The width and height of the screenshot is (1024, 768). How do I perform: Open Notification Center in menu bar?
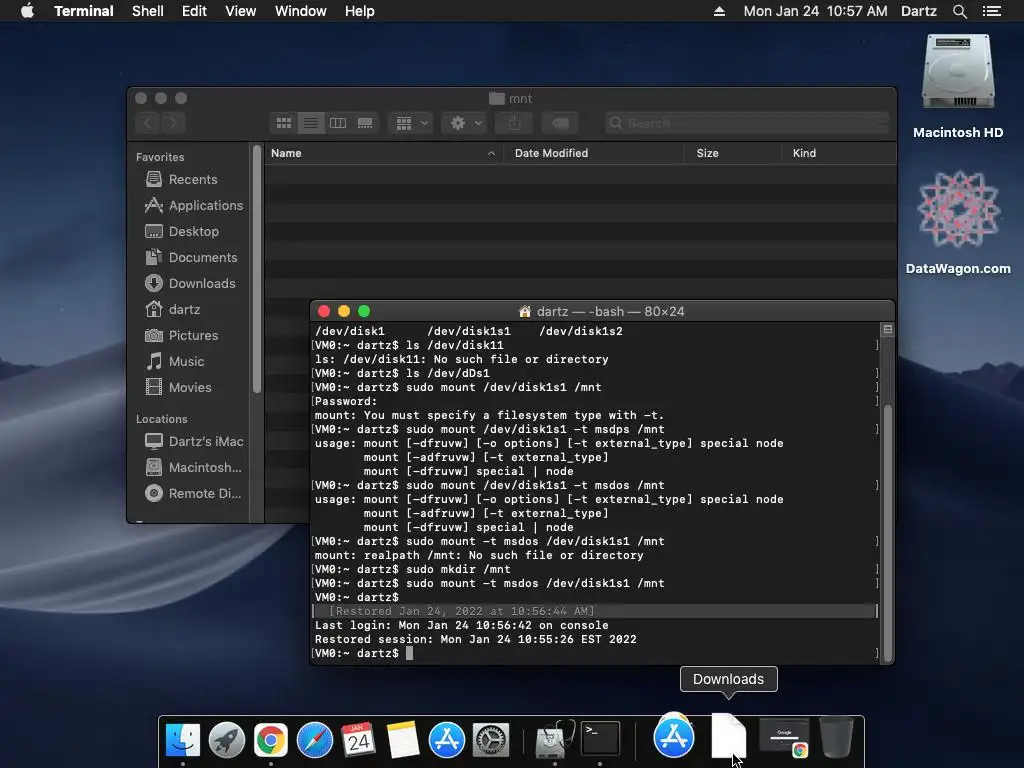click(x=992, y=11)
